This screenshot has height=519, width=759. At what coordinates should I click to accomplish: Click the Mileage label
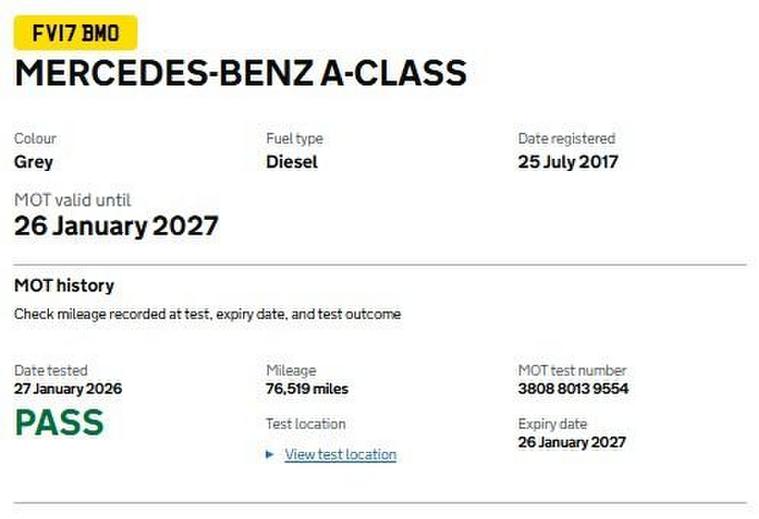coord(291,370)
